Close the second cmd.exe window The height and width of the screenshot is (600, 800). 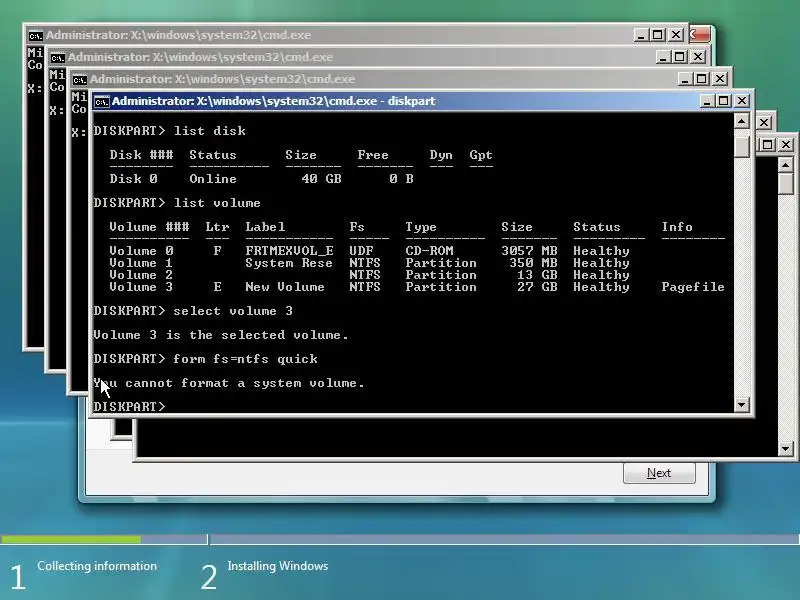698,57
